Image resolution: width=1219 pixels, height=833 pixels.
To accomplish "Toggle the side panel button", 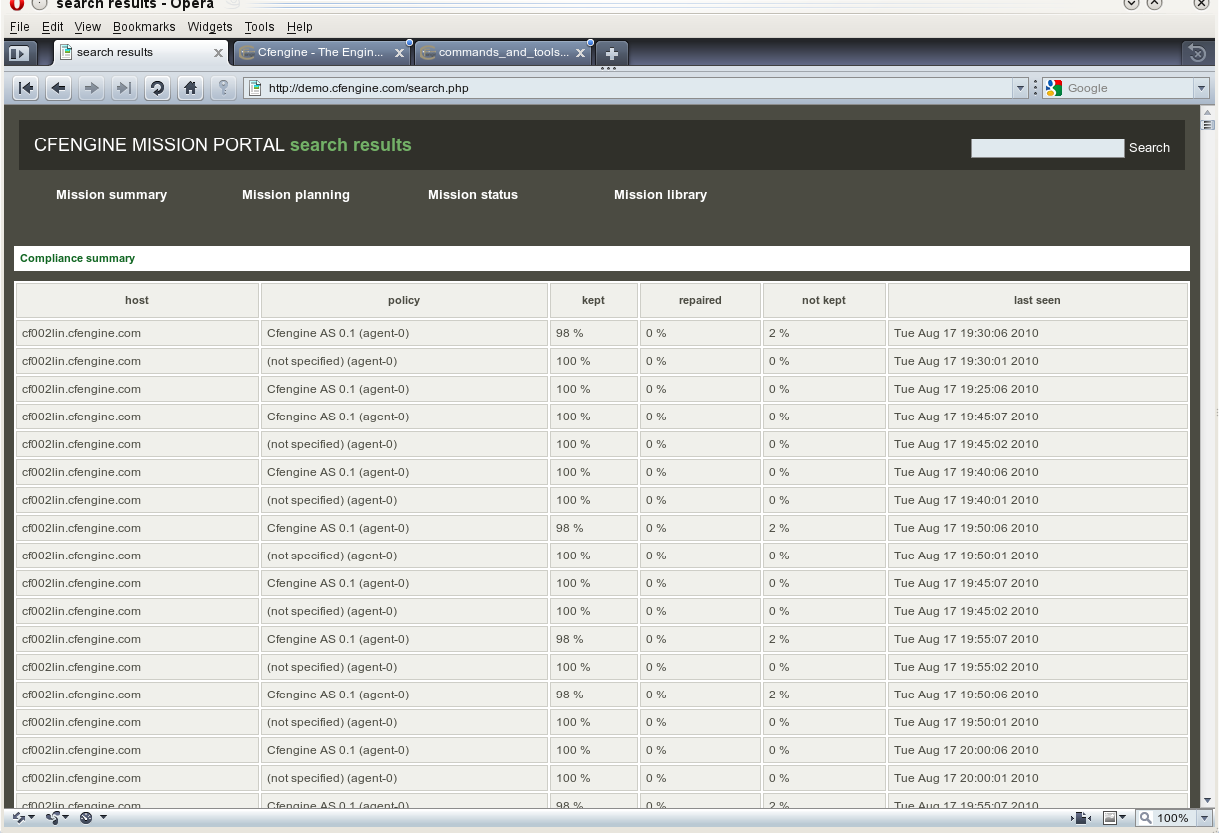I will (x=19, y=53).
